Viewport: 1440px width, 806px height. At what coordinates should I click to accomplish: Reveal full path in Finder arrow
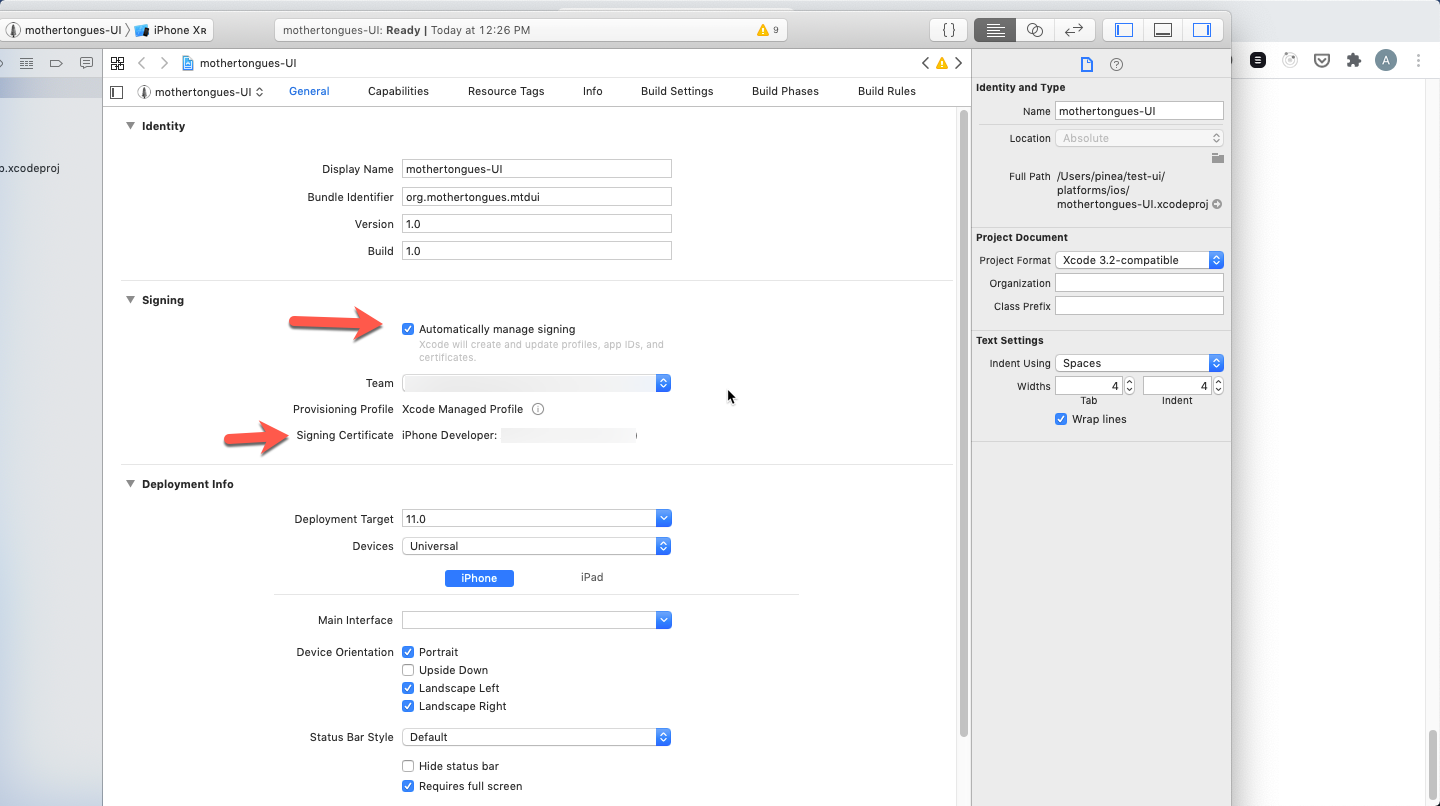1217,204
